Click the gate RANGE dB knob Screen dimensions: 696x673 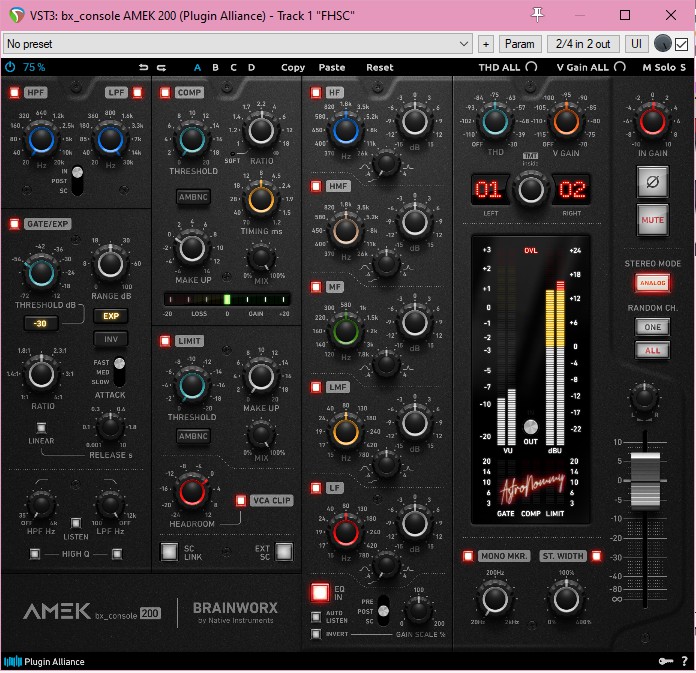pos(110,264)
